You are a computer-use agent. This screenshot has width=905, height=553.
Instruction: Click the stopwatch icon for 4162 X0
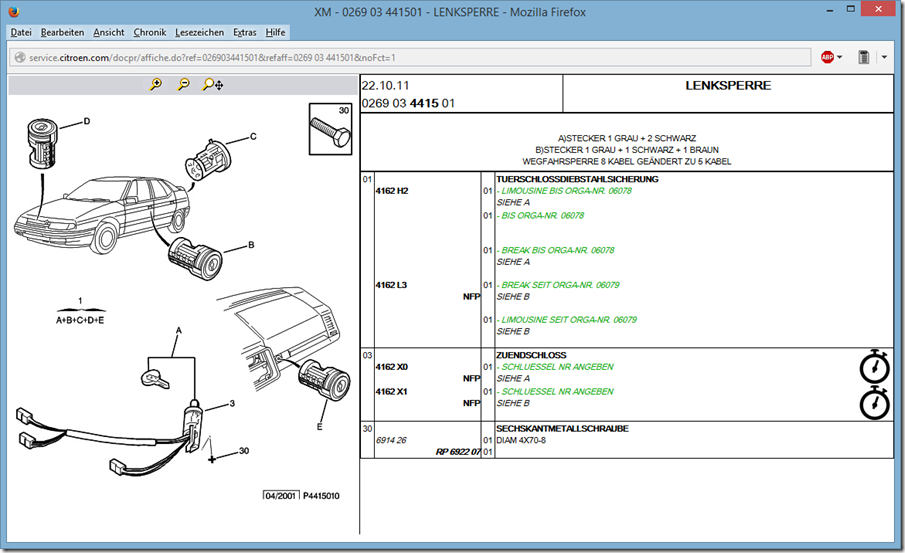[874, 366]
